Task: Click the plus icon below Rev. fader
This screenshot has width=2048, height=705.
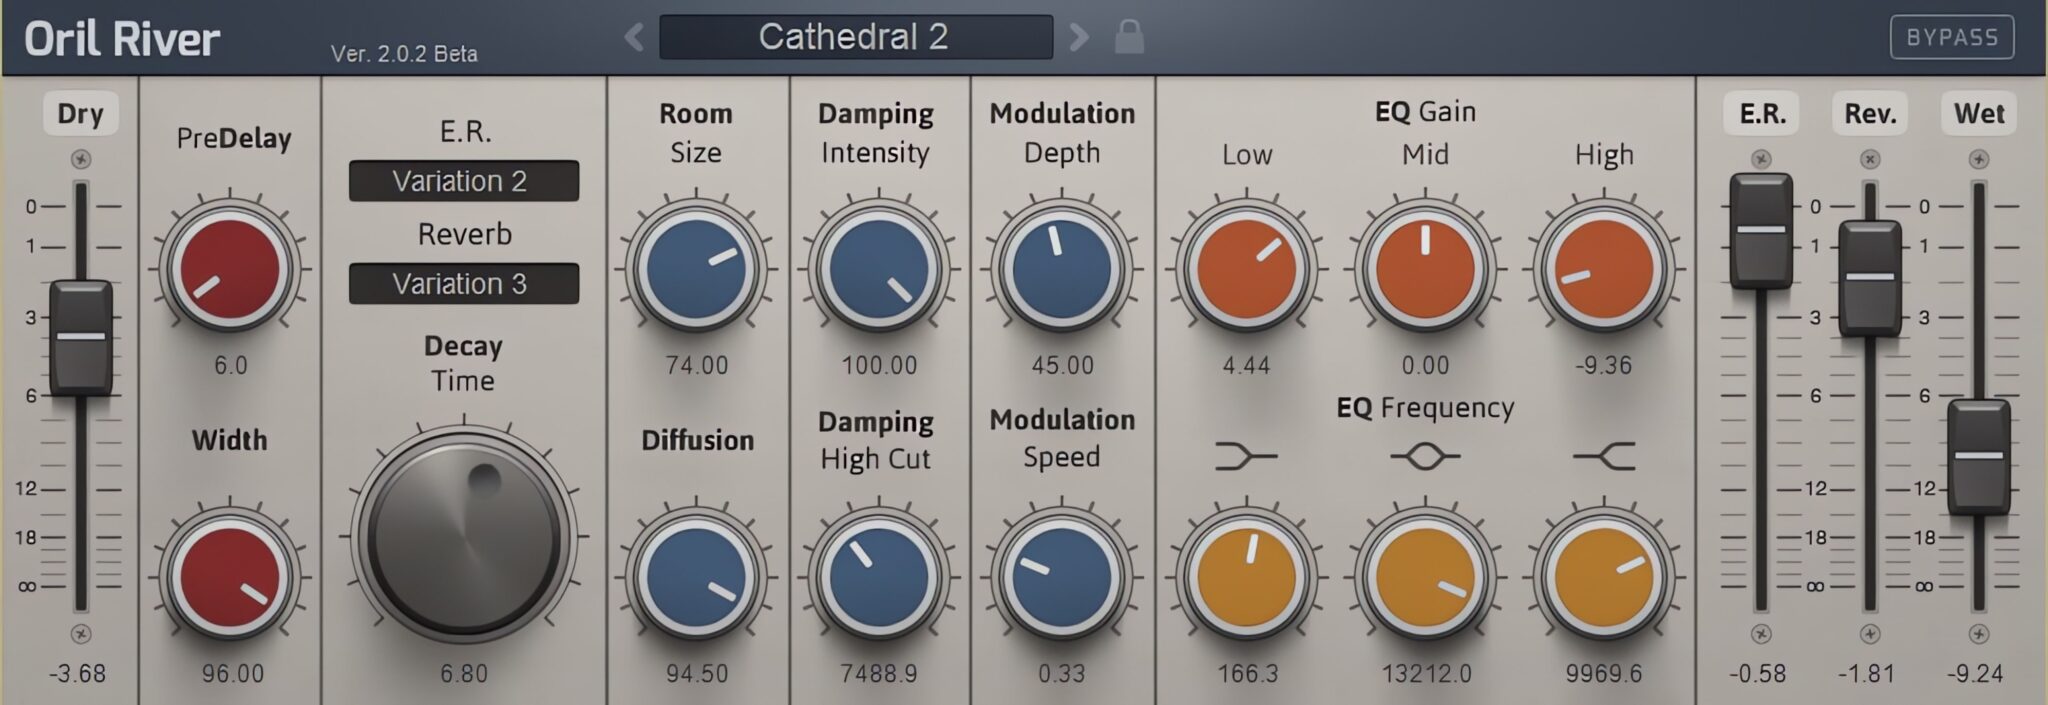Action: pos(1870,634)
